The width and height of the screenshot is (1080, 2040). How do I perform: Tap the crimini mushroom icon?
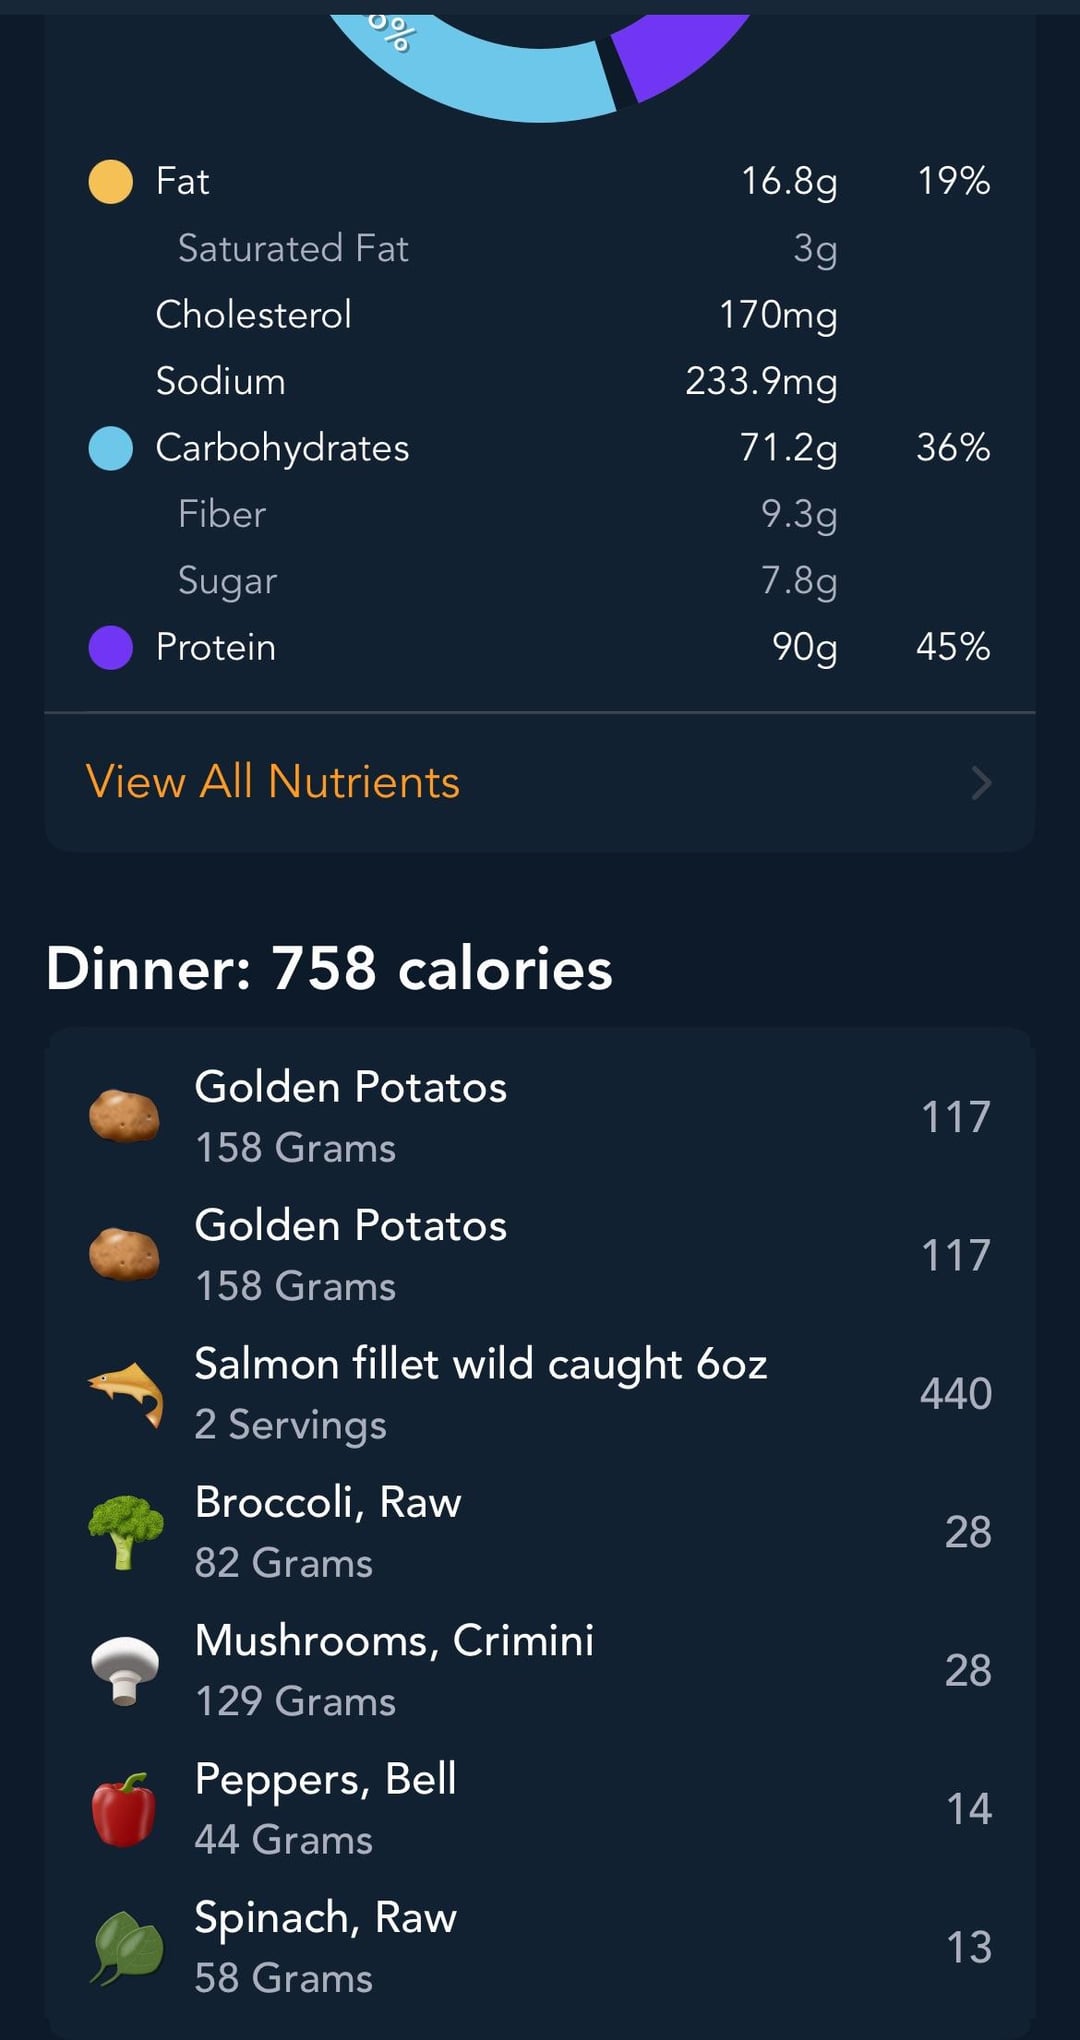pyautogui.click(x=125, y=1669)
